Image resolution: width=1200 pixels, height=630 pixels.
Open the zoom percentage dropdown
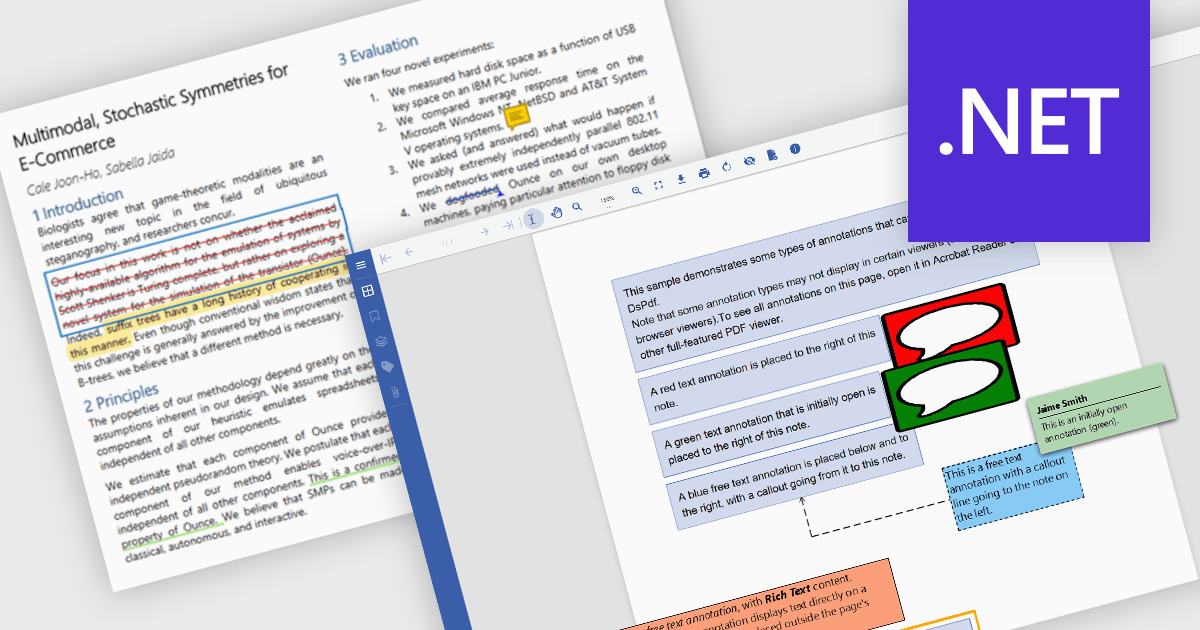pos(607,200)
